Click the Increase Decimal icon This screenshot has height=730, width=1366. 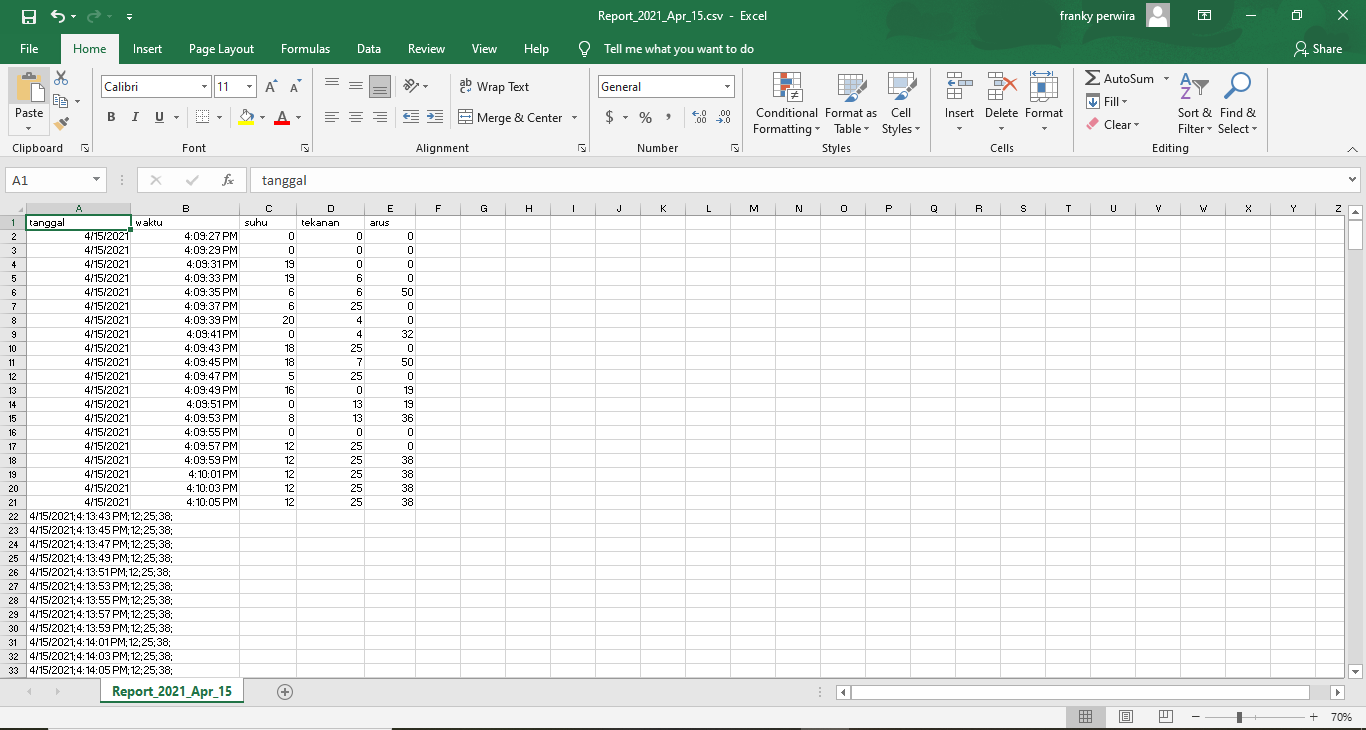[700, 117]
